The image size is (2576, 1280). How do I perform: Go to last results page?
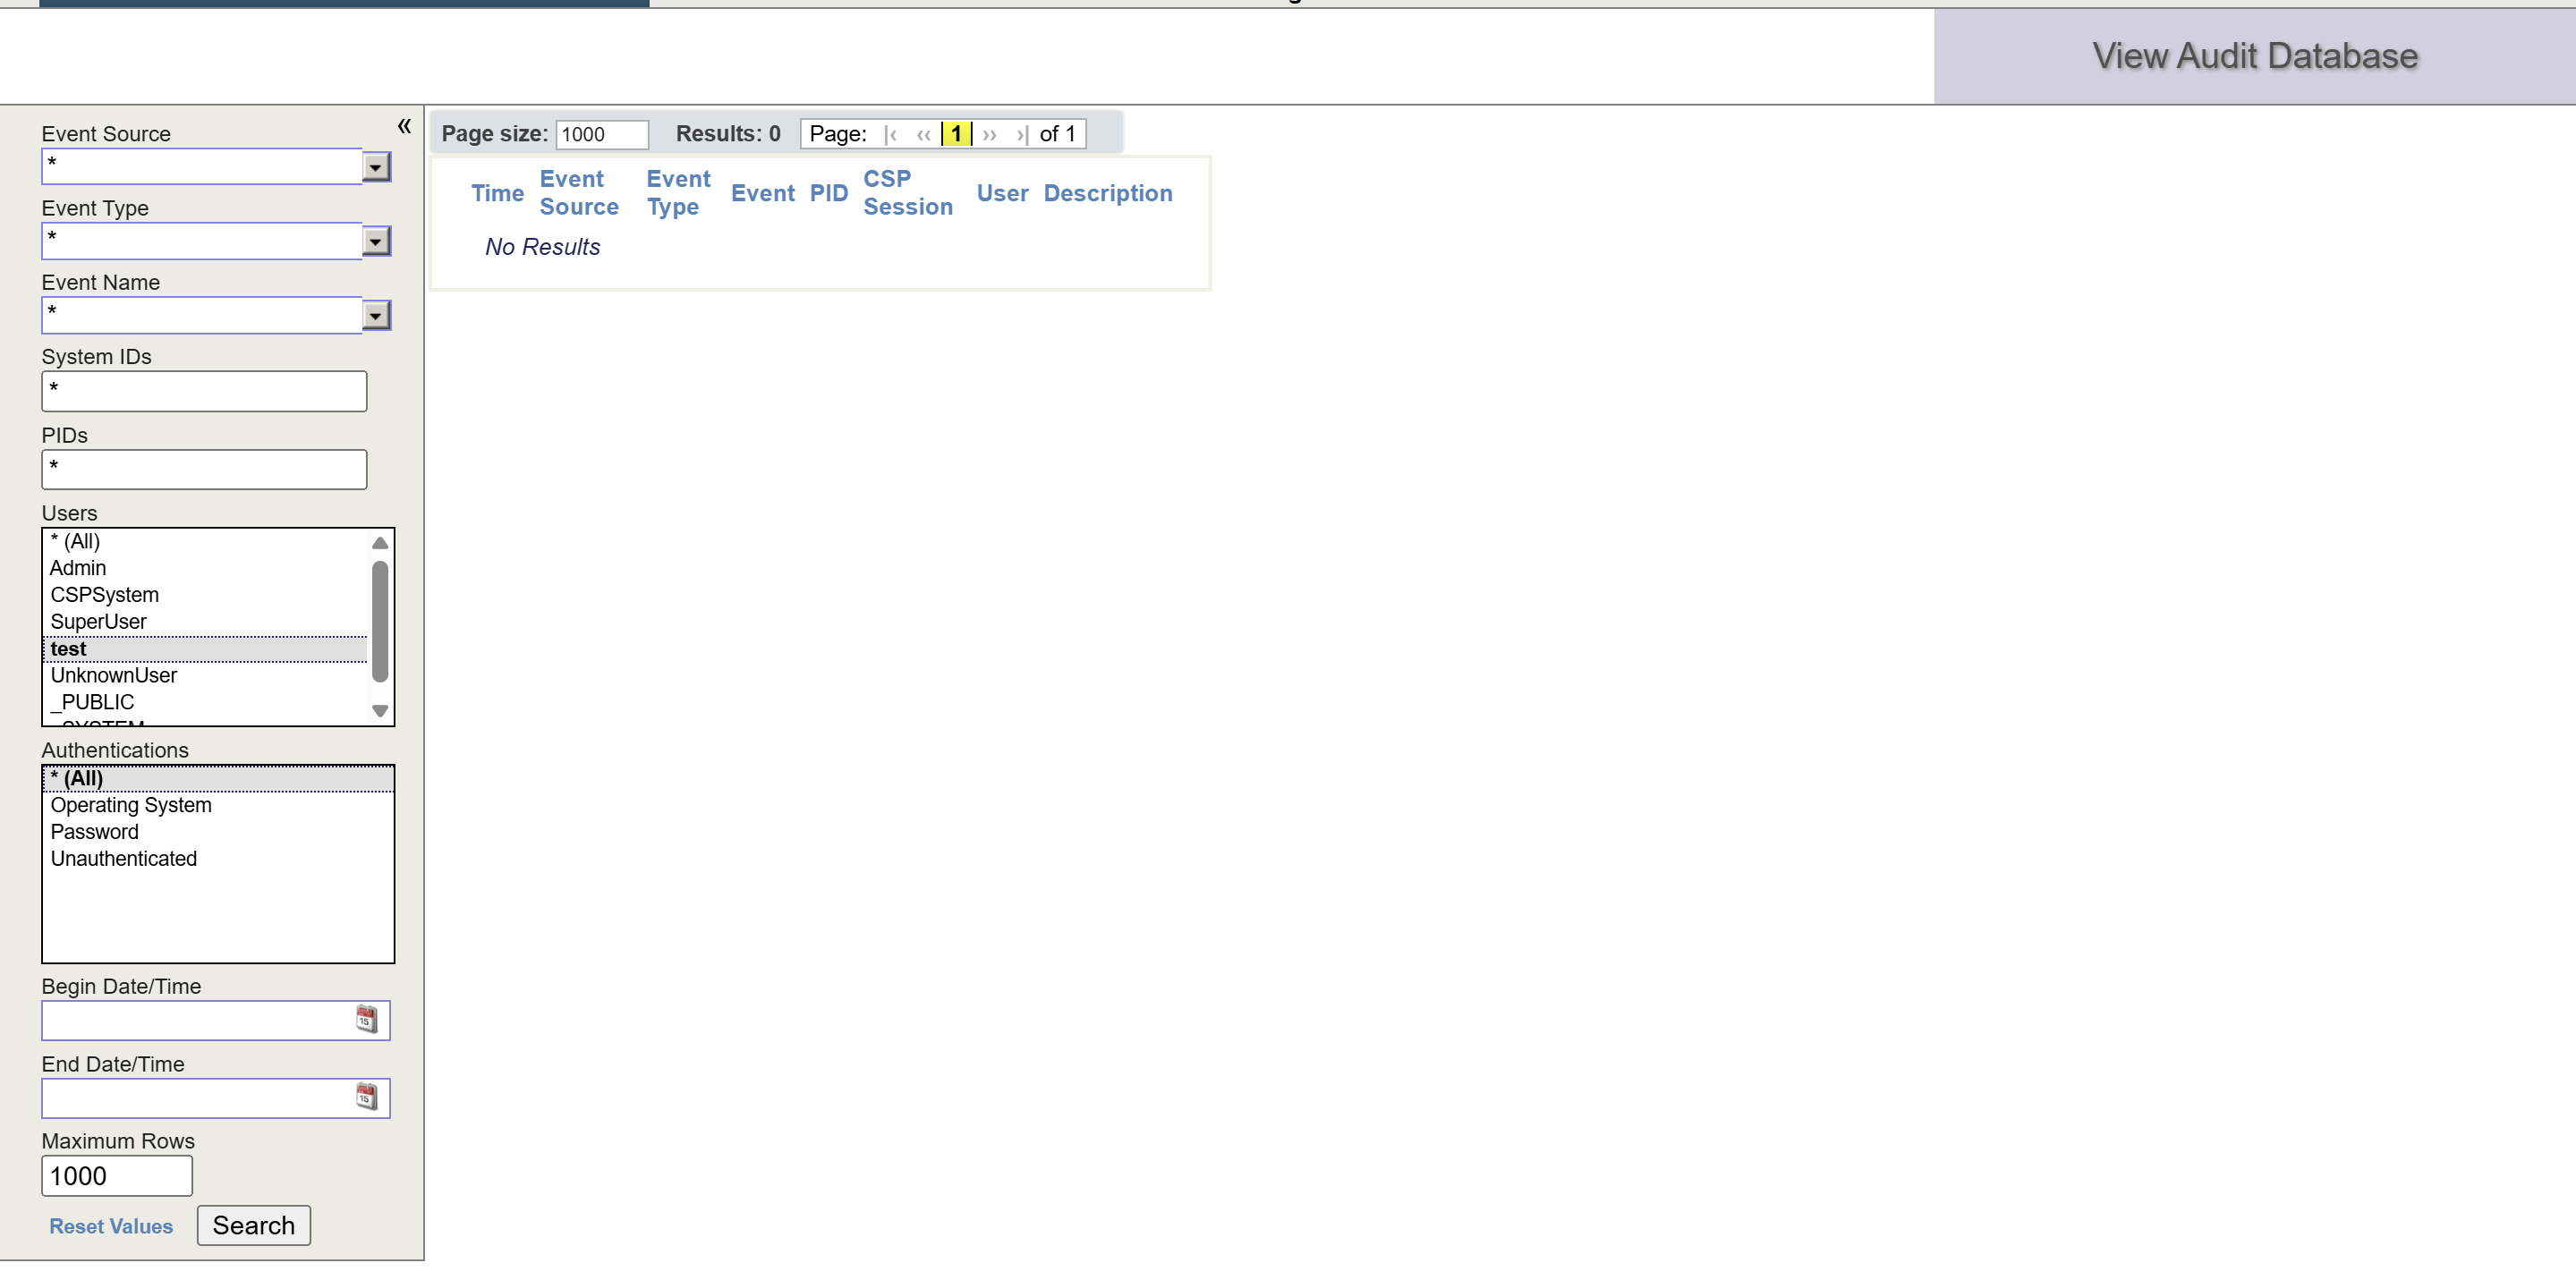point(1020,135)
